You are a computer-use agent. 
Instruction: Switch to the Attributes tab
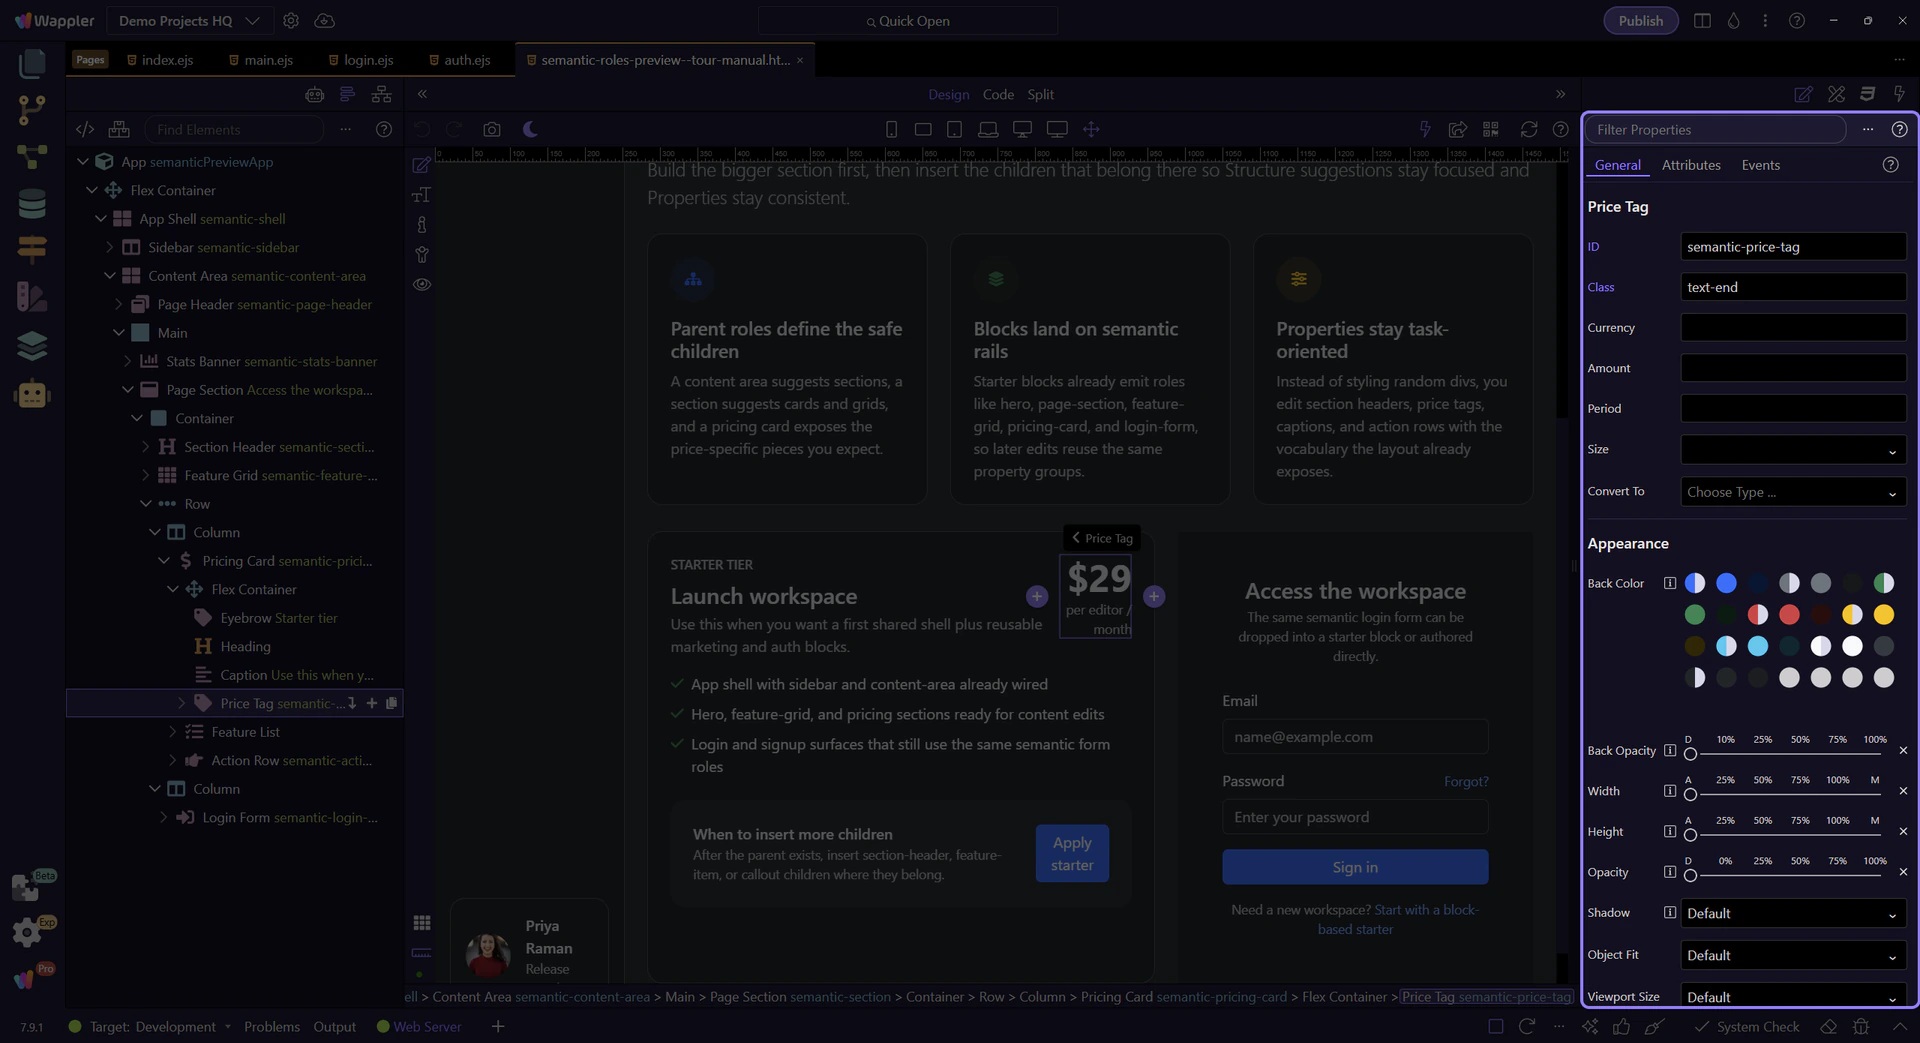(x=1690, y=165)
